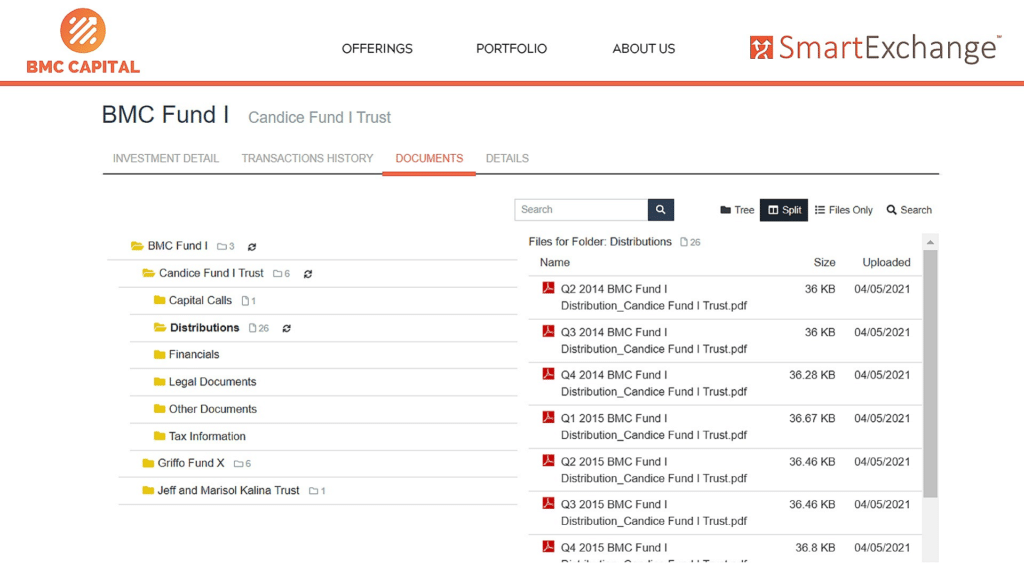
Task: Refresh the Candice Fund I Trust folder
Action: tap(308, 274)
